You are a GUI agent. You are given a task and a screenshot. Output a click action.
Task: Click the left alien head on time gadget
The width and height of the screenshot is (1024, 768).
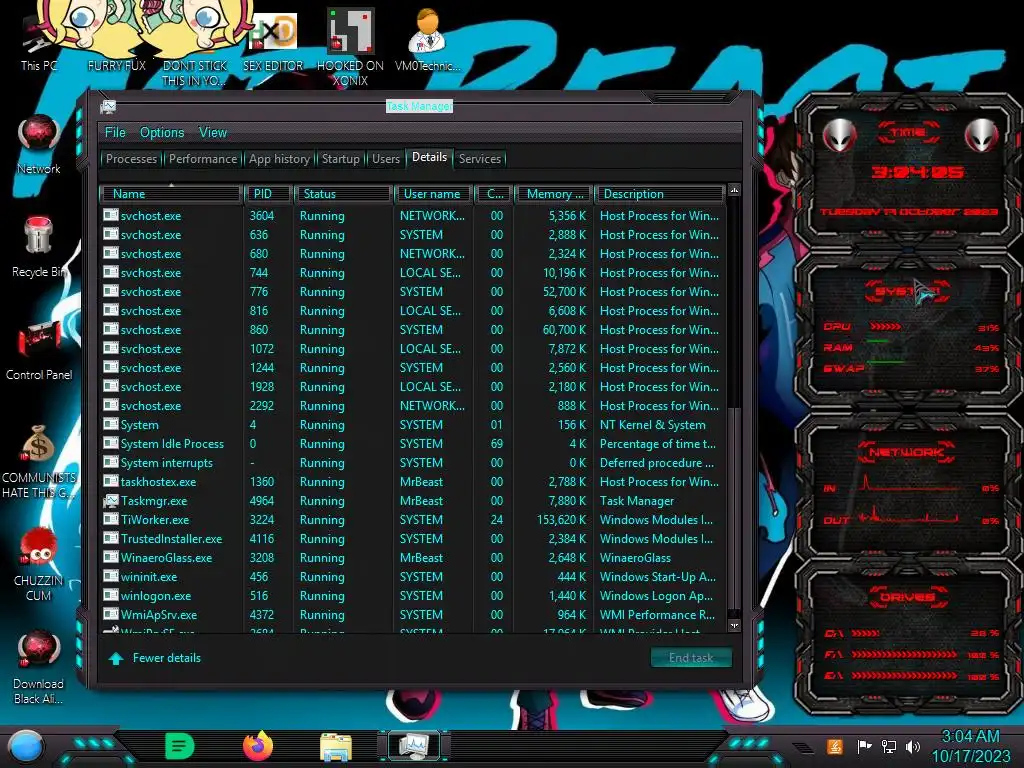[x=839, y=135]
